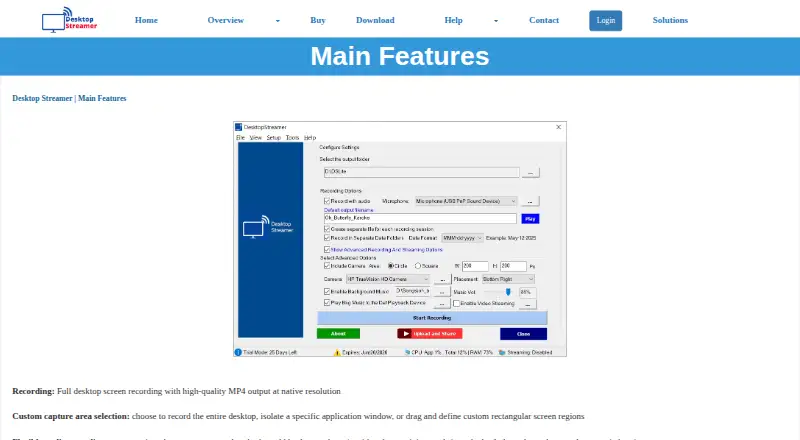Open the Tools menu

(x=292, y=138)
